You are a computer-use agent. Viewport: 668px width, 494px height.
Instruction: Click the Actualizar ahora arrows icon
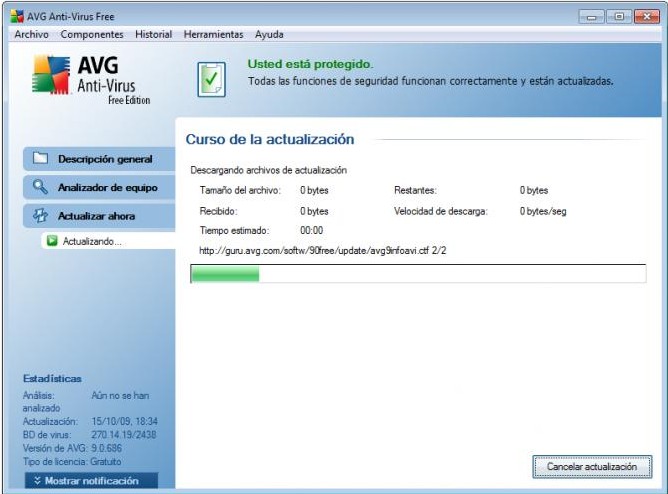(x=40, y=215)
